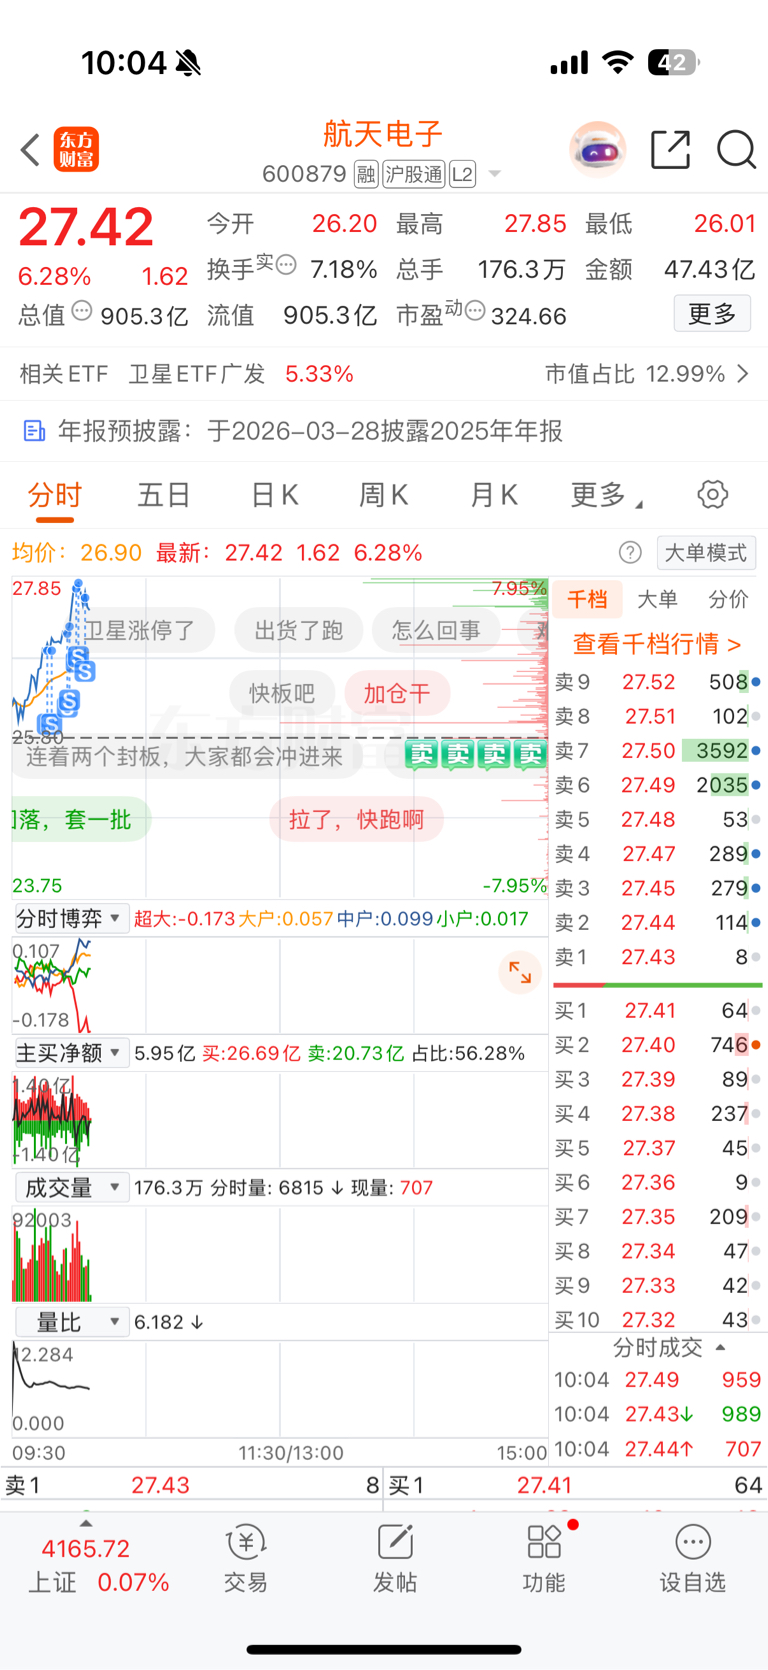Tap the 出货了跑 comment bubble

tap(299, 630)
